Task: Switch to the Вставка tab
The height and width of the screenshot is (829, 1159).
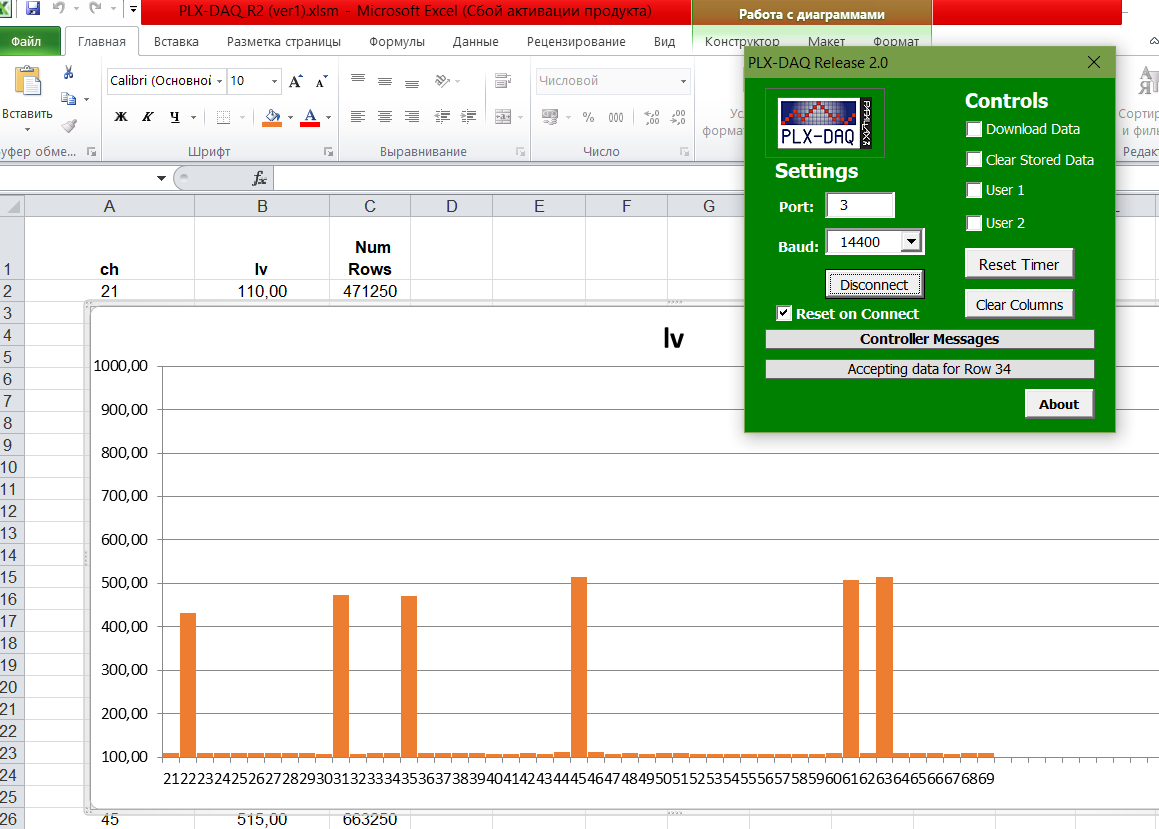Action: tap(176, 42)
